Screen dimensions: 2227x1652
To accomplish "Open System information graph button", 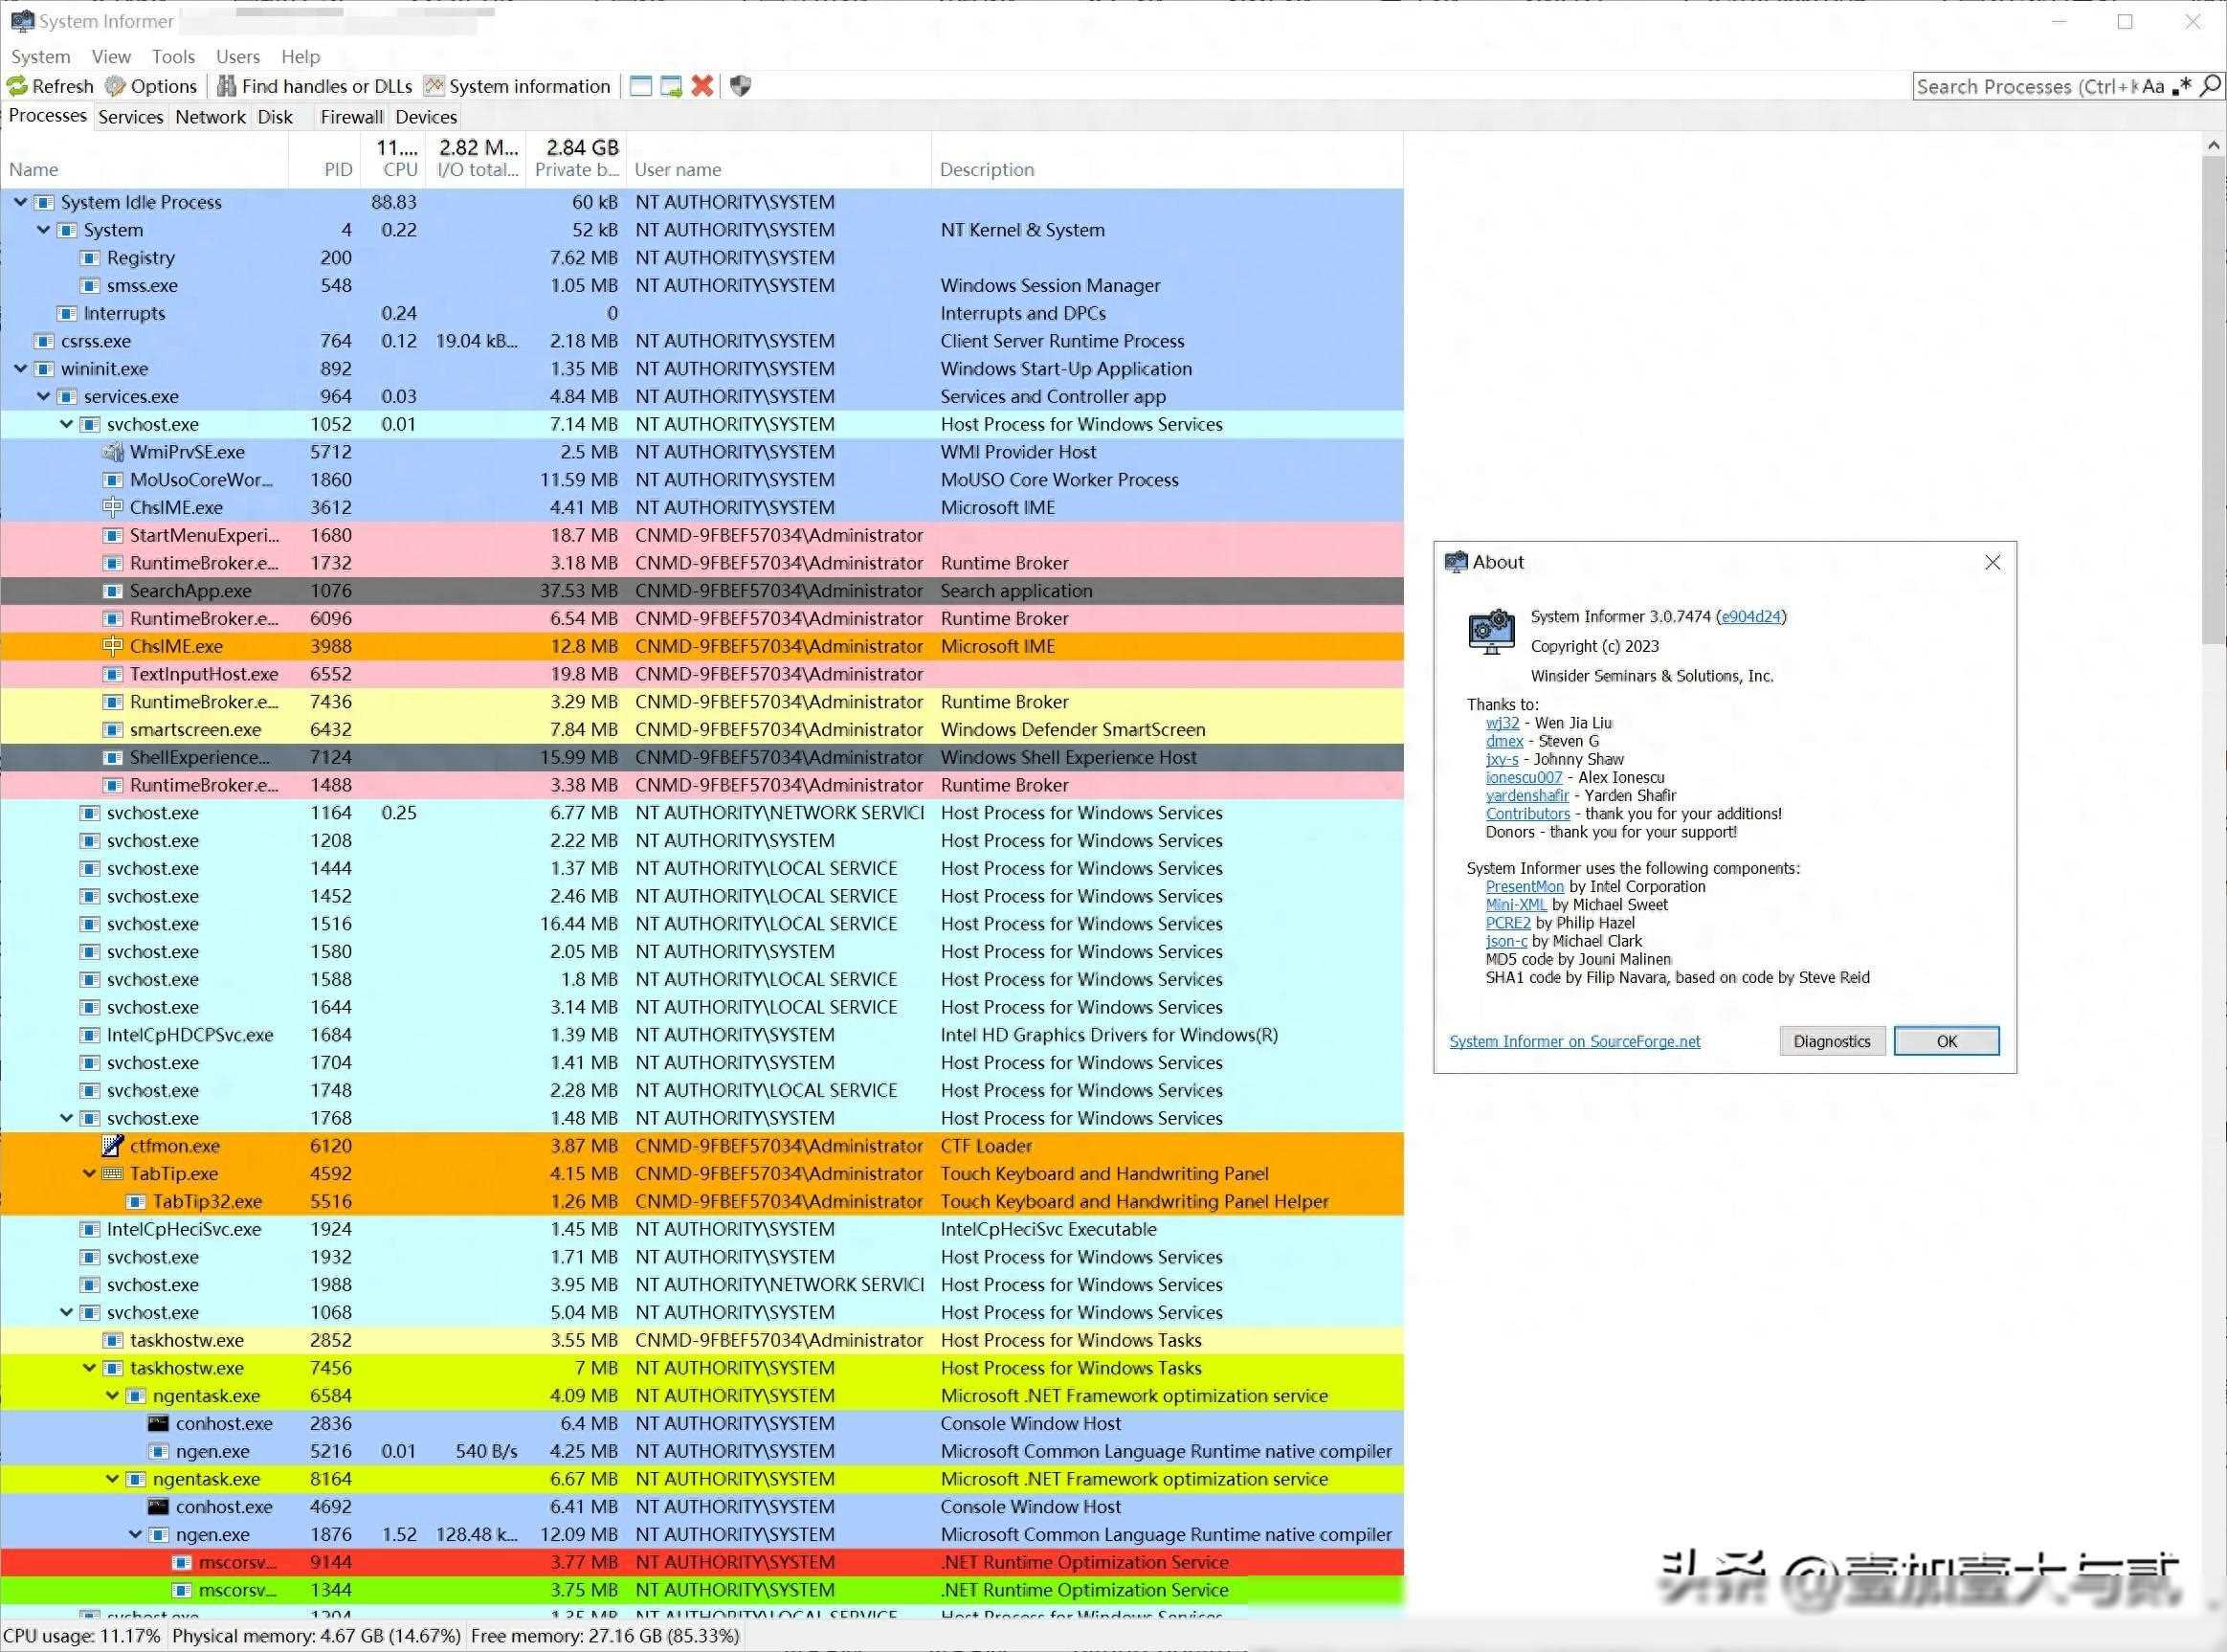I will click(x=517, y=86).
